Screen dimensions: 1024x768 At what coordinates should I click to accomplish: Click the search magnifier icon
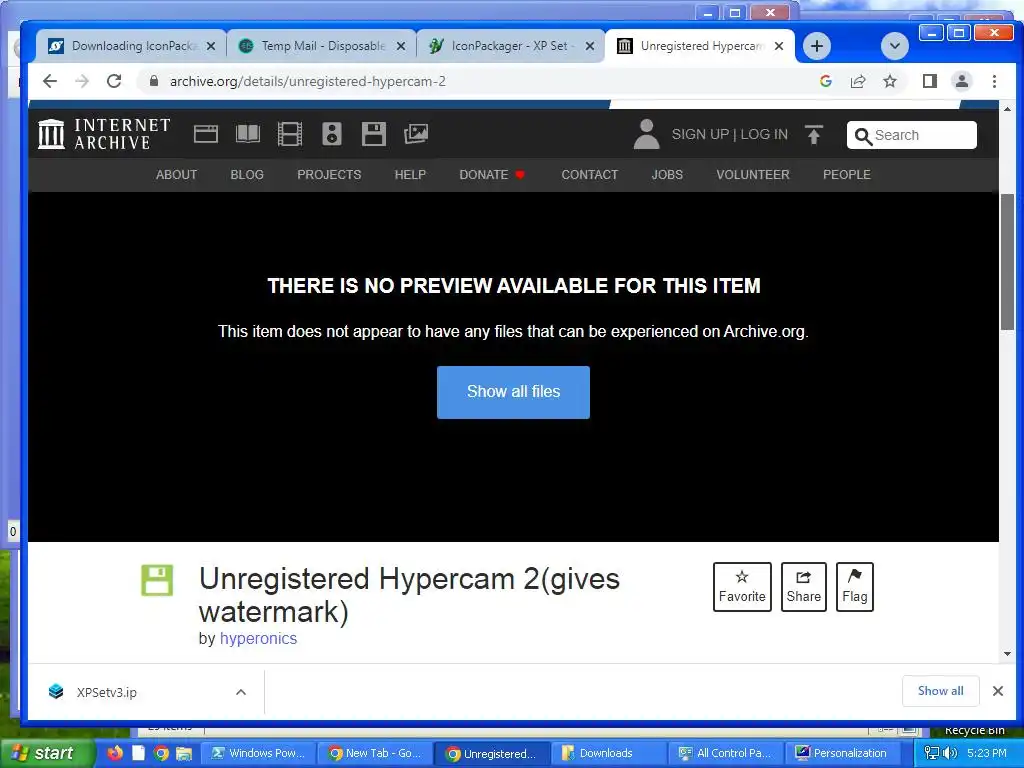pyautogui.click(x=863, y=136)
